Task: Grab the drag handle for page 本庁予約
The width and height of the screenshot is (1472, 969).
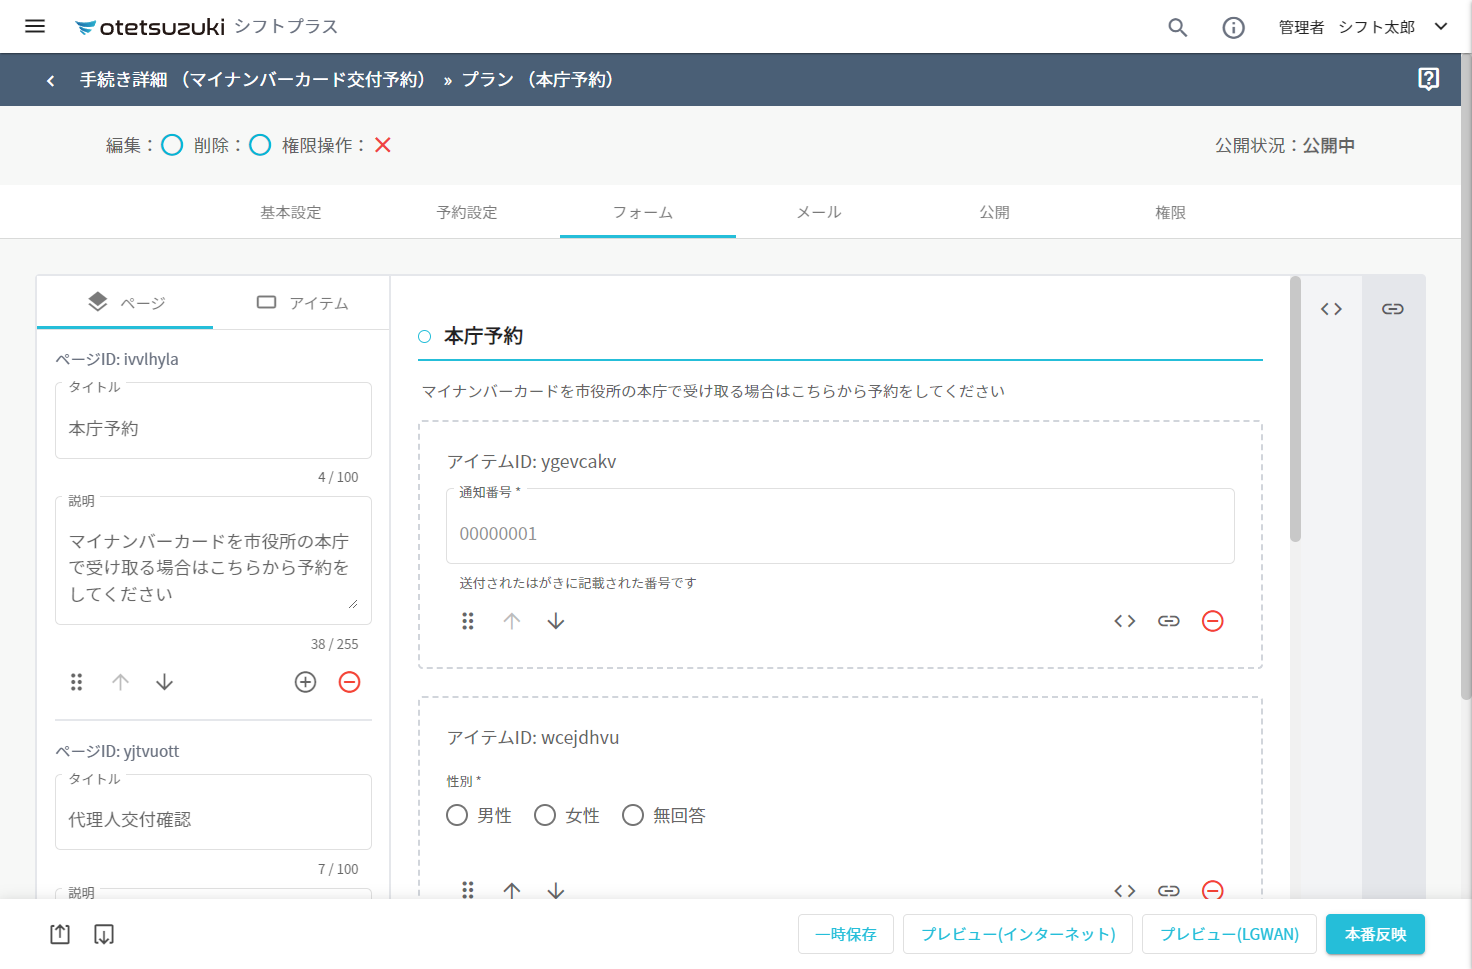Action: point(76,682)
